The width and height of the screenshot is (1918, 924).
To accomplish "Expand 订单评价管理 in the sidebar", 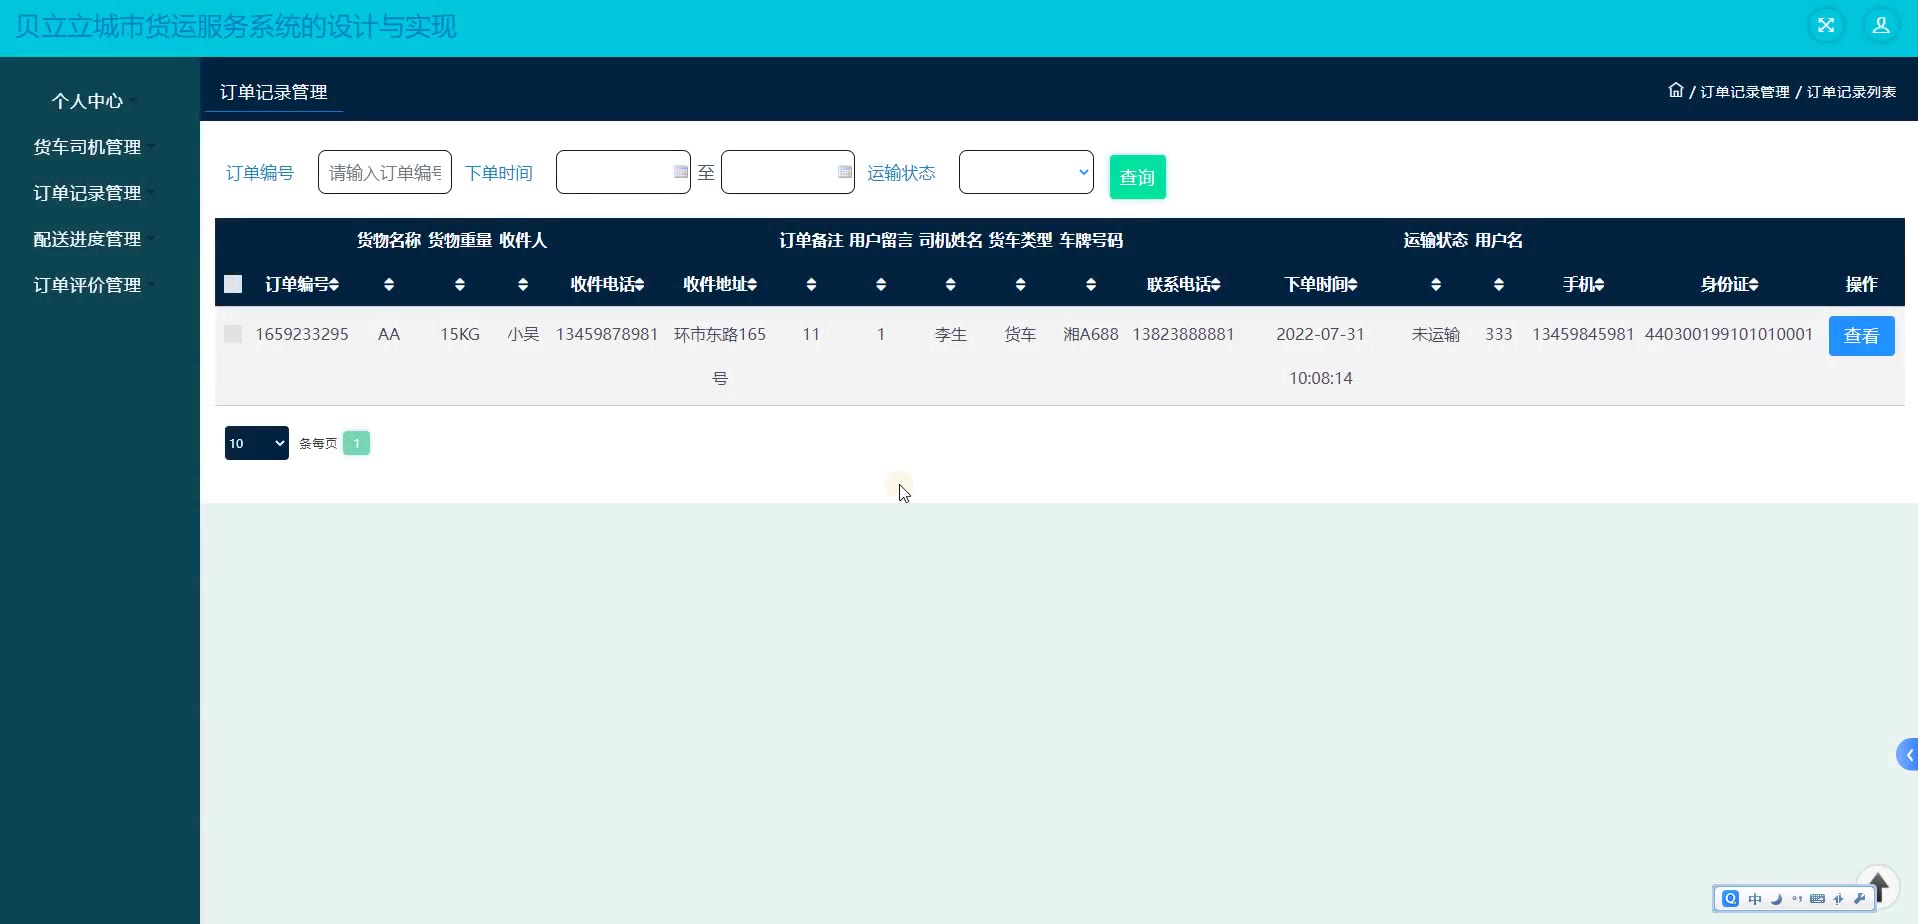I will 87,285.
